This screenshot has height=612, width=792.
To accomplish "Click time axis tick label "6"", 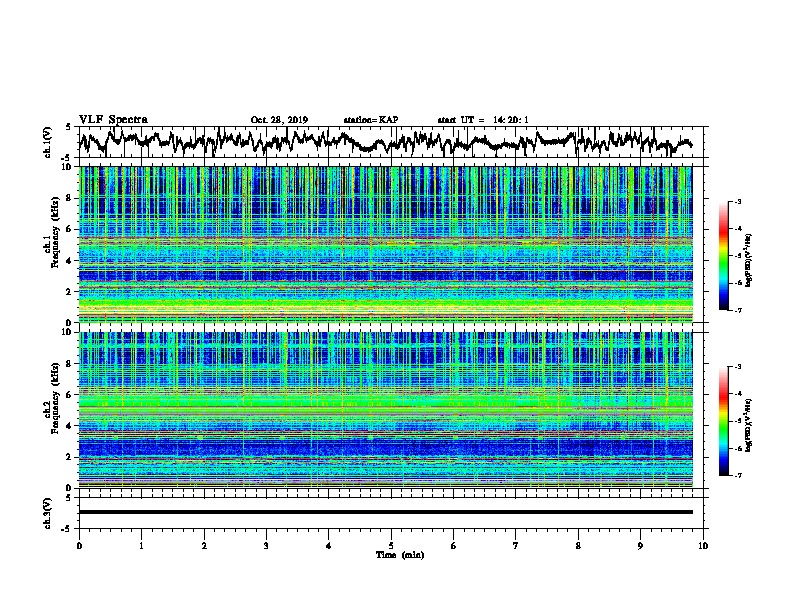I will (454, 546).
